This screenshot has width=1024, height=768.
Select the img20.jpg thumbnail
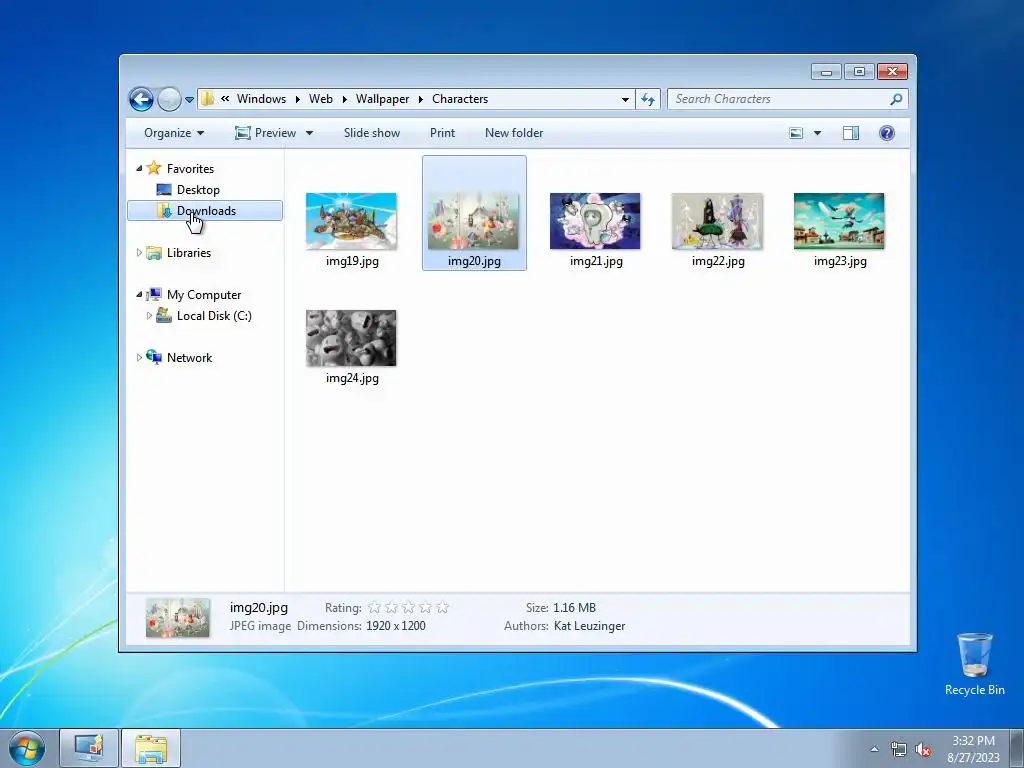[x=473, y=221]
